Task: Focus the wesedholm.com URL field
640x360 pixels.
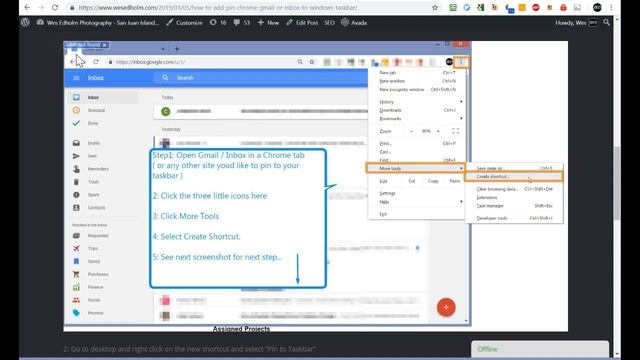Action: coord(218,8)
